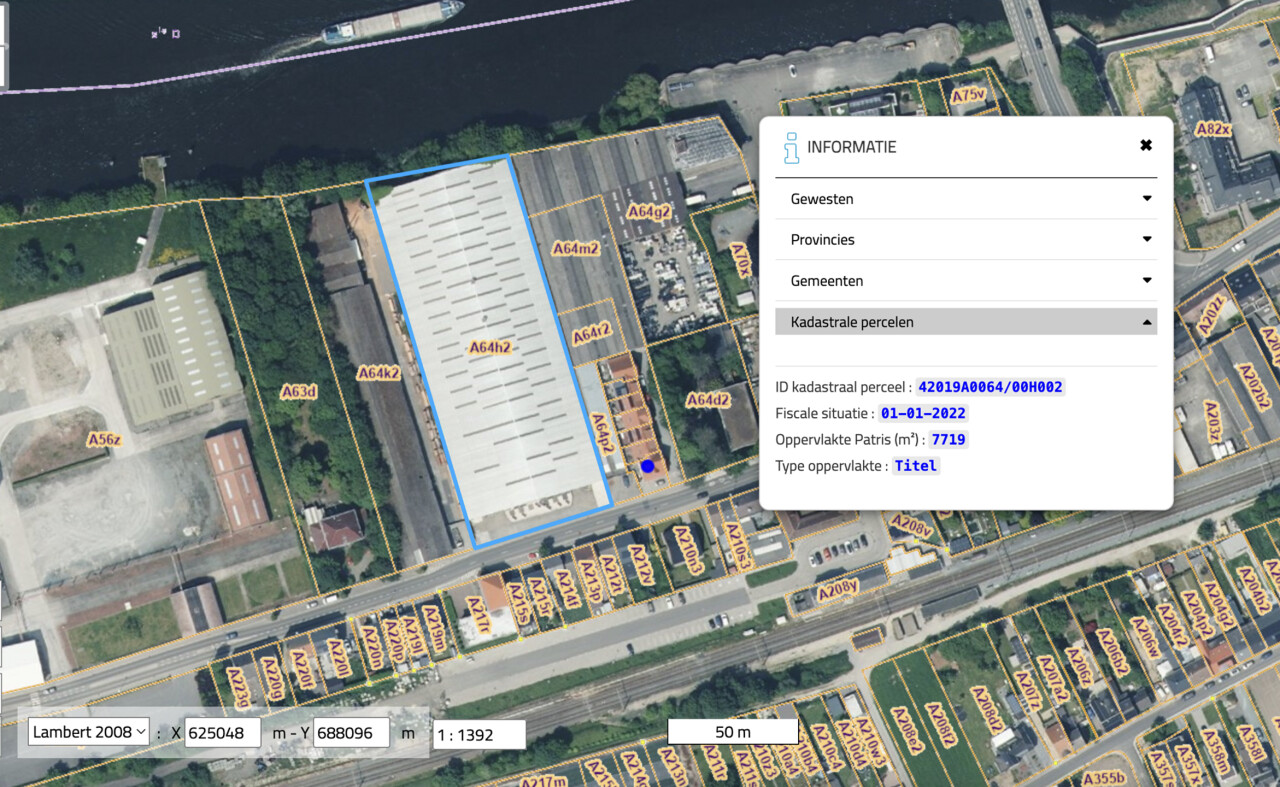Collapse the Kadastrale percelen section

[x=966, y=322]
